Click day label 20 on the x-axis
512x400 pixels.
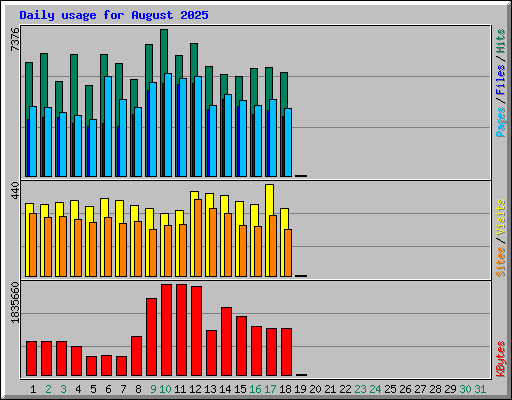click(315, 389)
